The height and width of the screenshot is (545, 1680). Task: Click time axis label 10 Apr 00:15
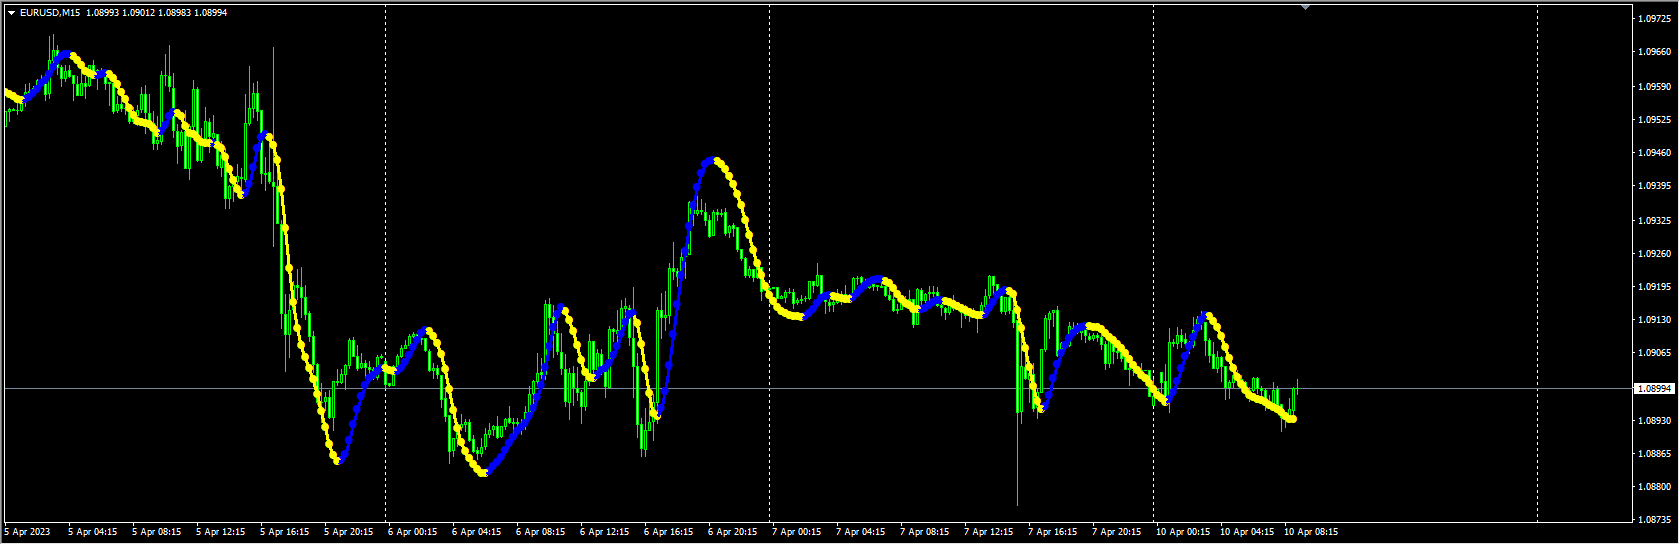click(x=1183, y=532)
